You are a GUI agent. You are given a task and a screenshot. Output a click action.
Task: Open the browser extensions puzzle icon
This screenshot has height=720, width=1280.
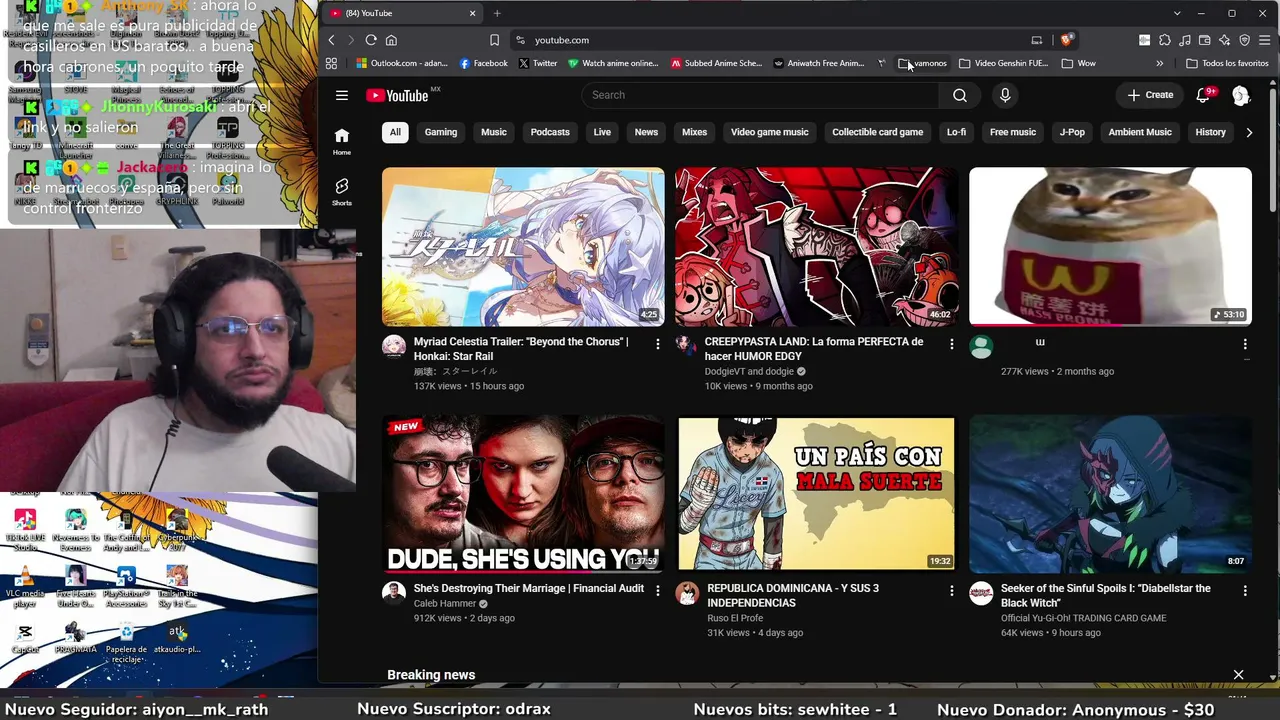[1165, 40]
